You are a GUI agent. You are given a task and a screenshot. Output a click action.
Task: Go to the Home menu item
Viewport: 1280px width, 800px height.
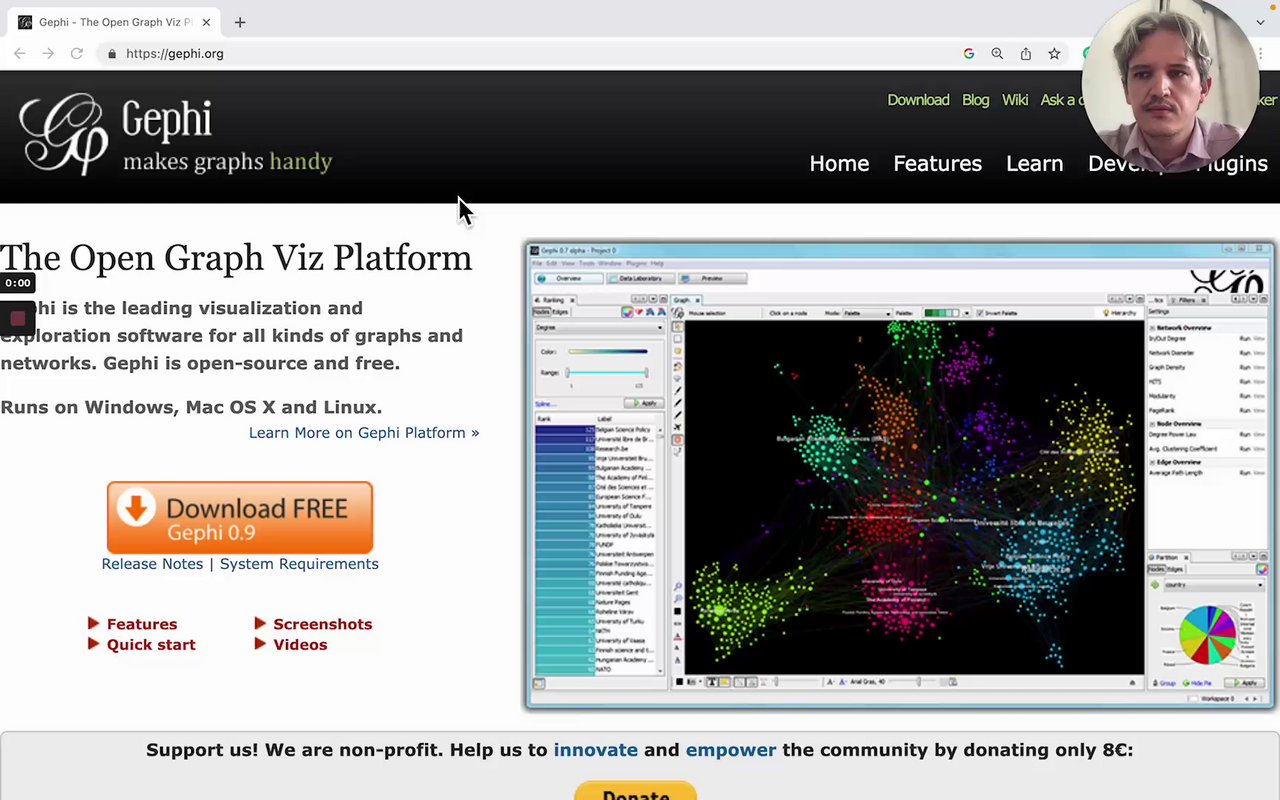point(839,164)
